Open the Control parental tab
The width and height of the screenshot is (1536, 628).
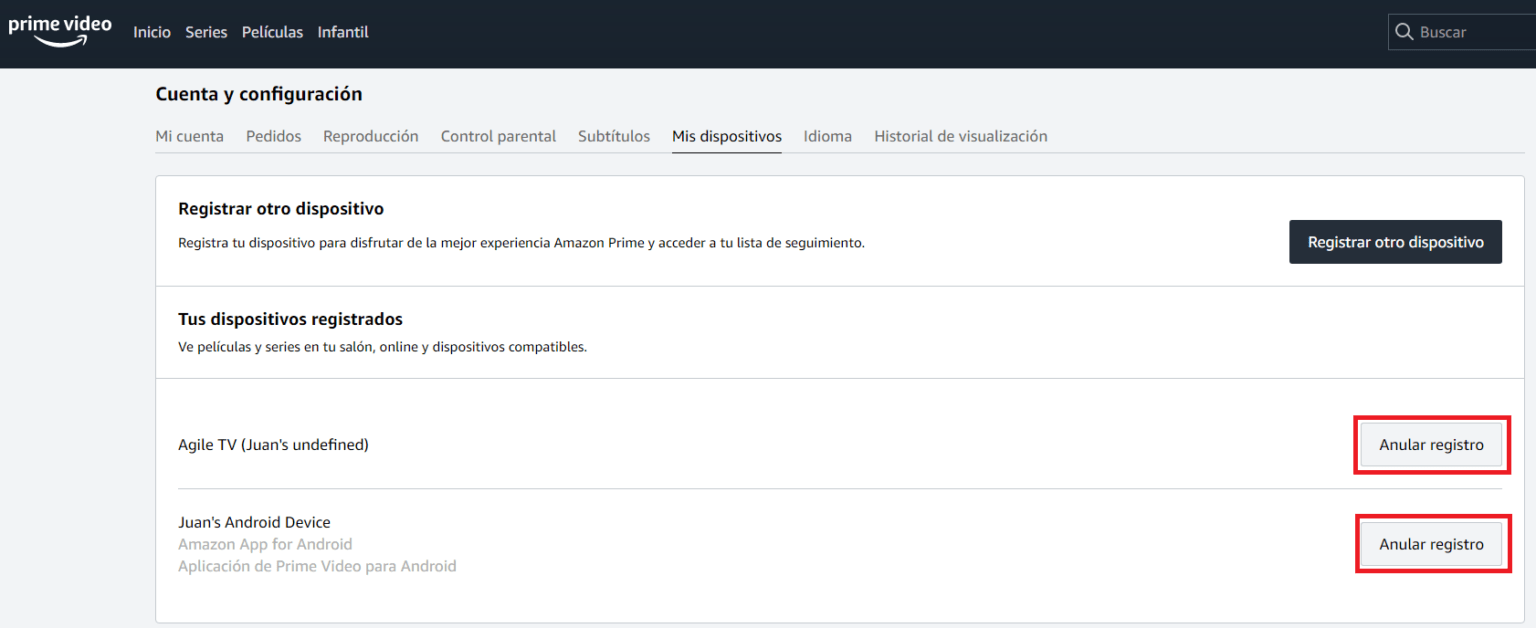pos(498,136)
